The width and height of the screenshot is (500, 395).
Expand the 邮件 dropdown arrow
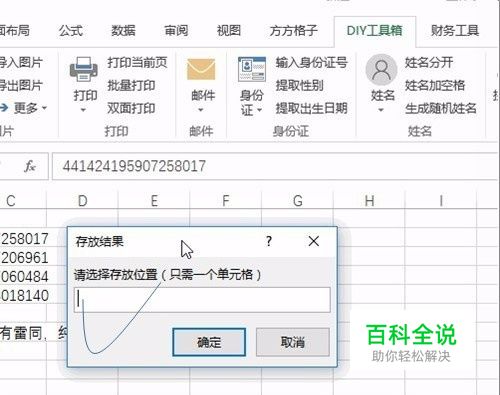pyautogui.click(x=201, y=110)
